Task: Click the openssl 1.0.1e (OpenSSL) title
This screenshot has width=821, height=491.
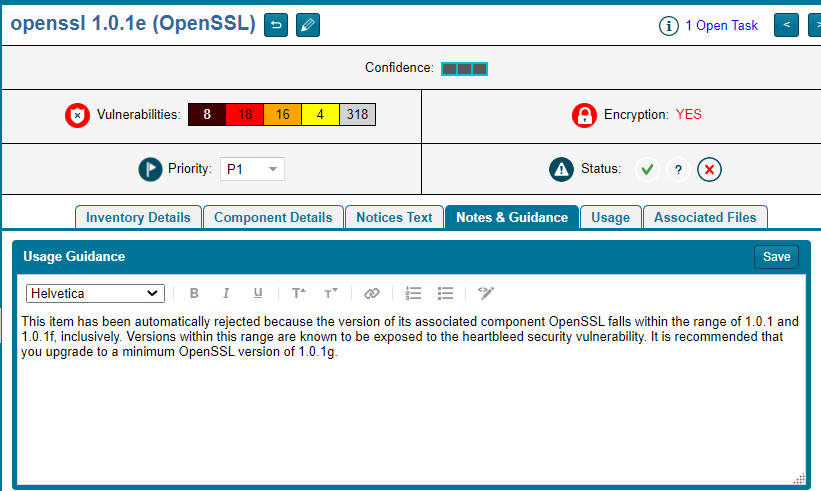Action: point(133,24)
